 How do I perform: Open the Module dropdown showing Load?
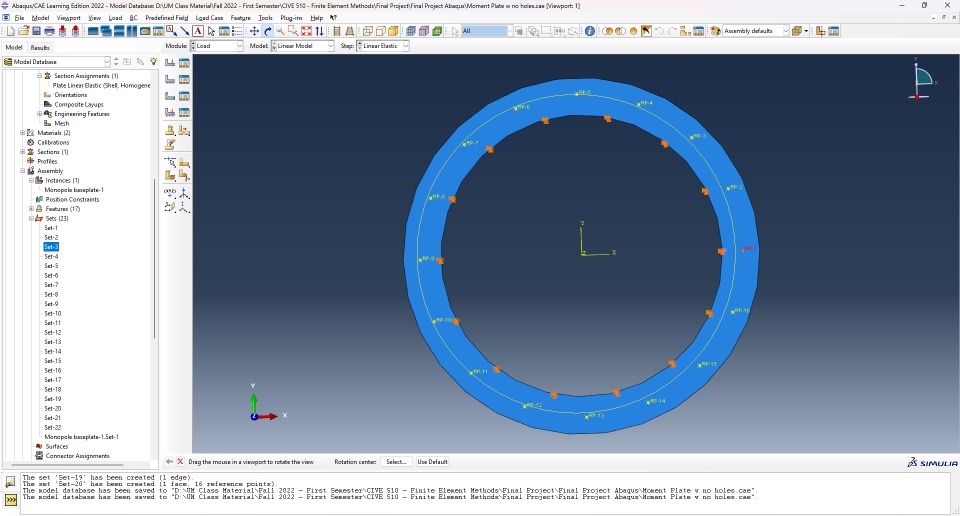[x=217, y=46]
